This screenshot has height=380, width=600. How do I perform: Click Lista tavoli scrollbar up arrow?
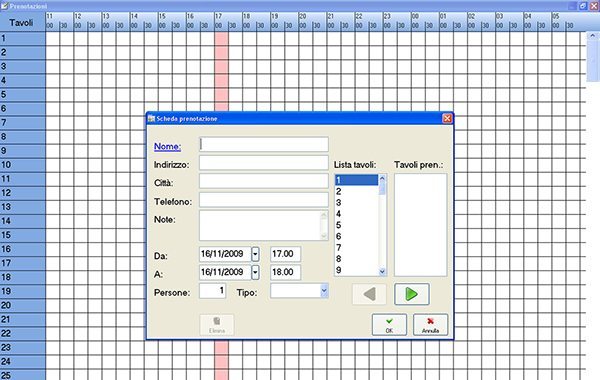(382, 178)
